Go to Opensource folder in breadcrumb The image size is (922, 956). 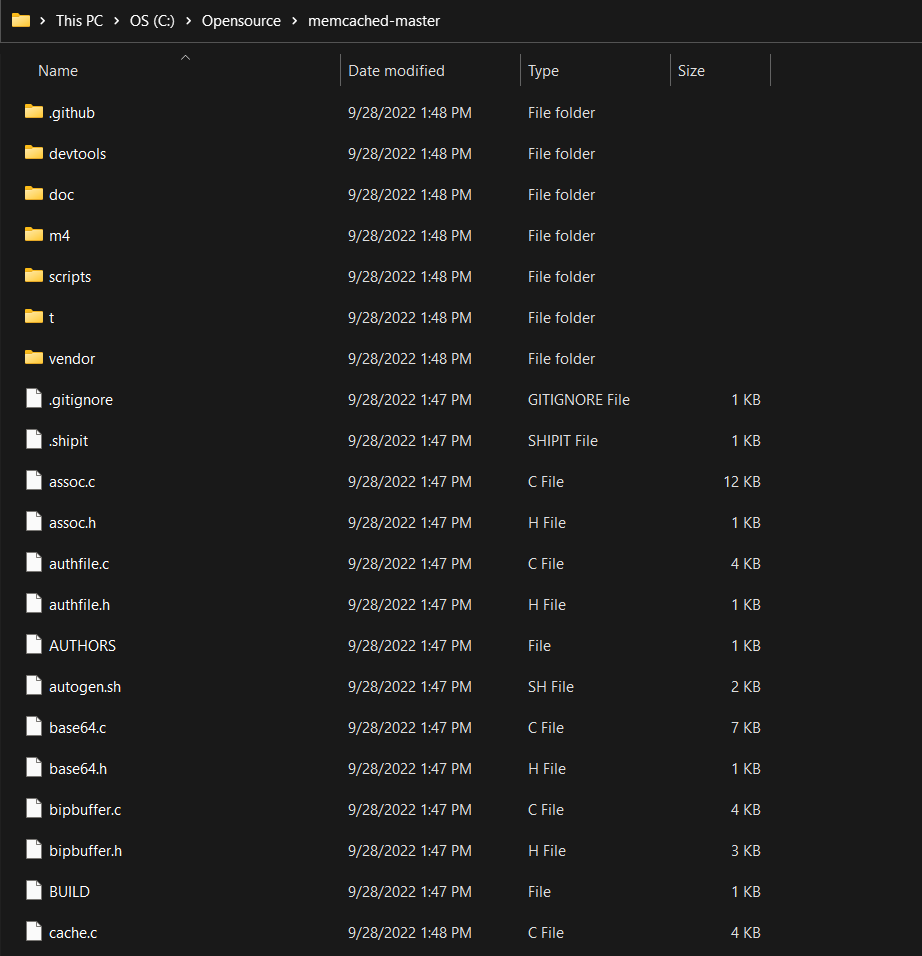241,21
